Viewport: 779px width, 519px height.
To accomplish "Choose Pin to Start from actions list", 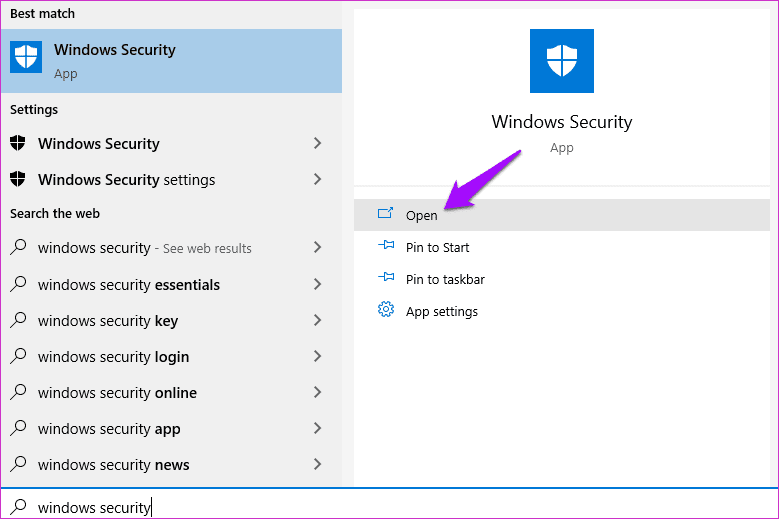I will (x=437, y=247).
